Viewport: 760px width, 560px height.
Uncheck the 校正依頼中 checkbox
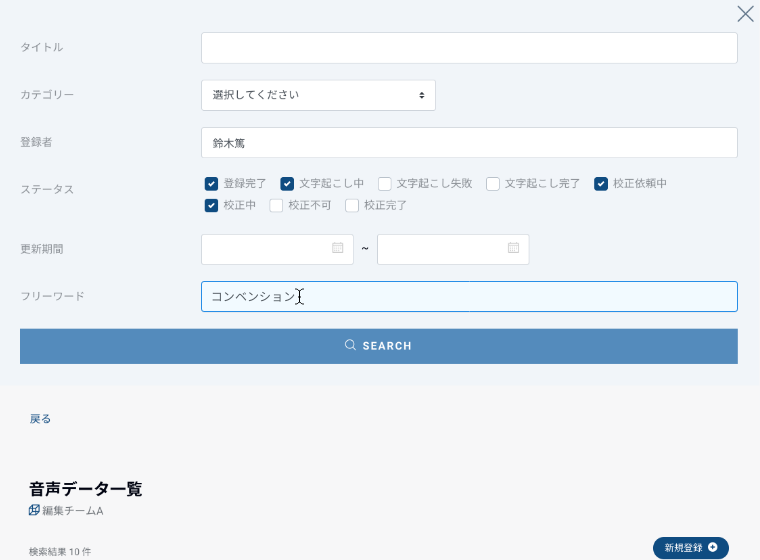point(601,184)
